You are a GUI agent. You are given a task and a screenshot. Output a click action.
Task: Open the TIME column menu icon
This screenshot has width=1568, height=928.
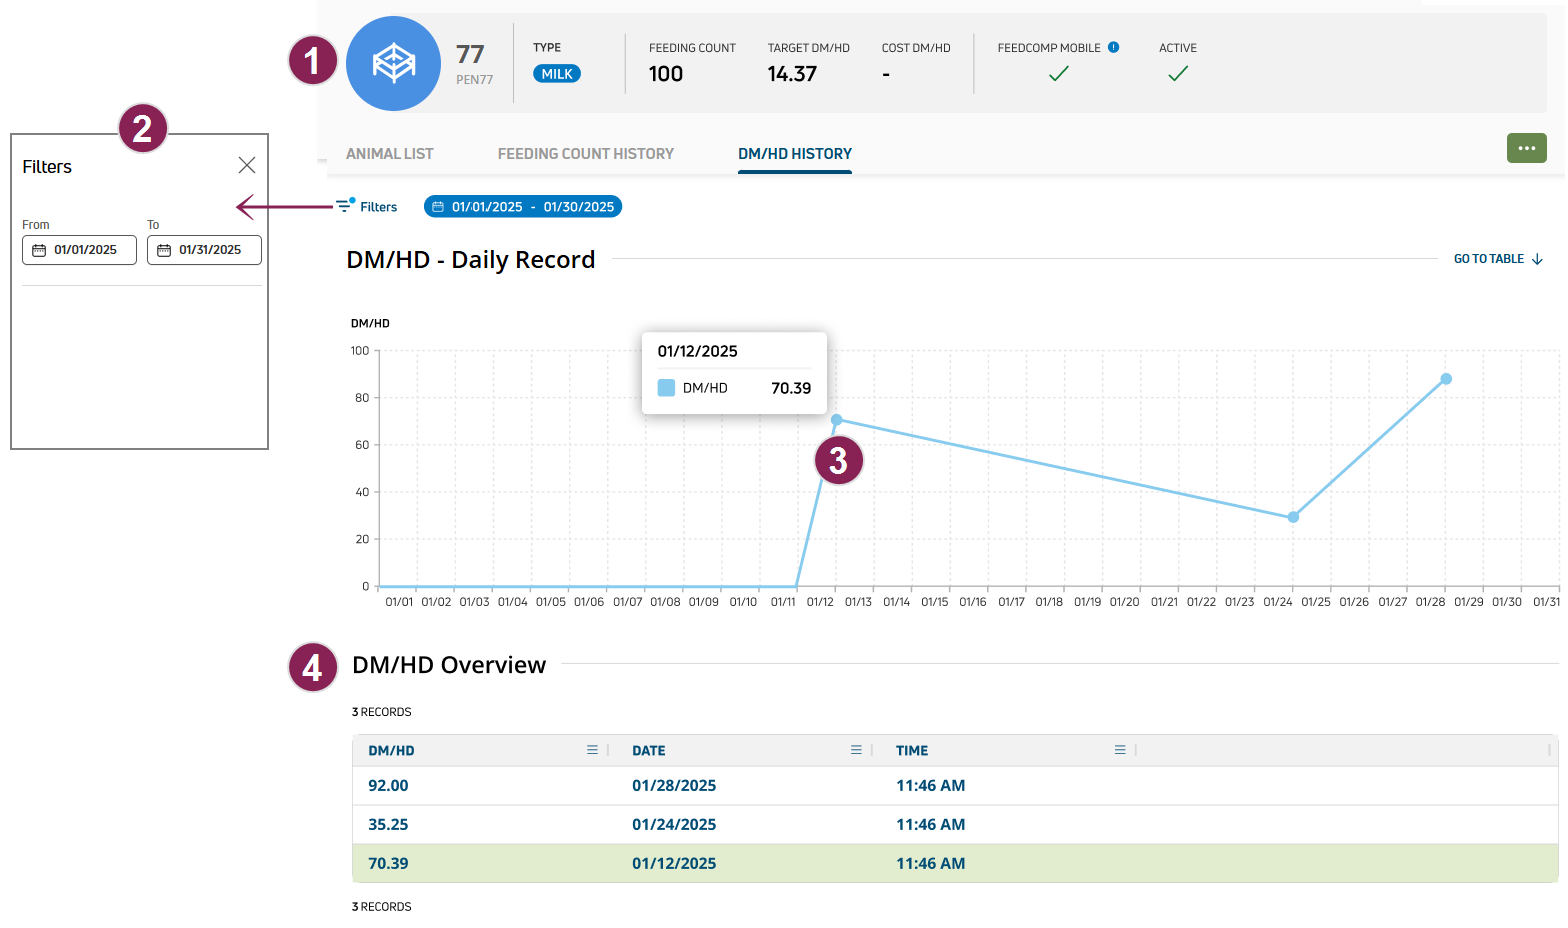pos(1120,750)
